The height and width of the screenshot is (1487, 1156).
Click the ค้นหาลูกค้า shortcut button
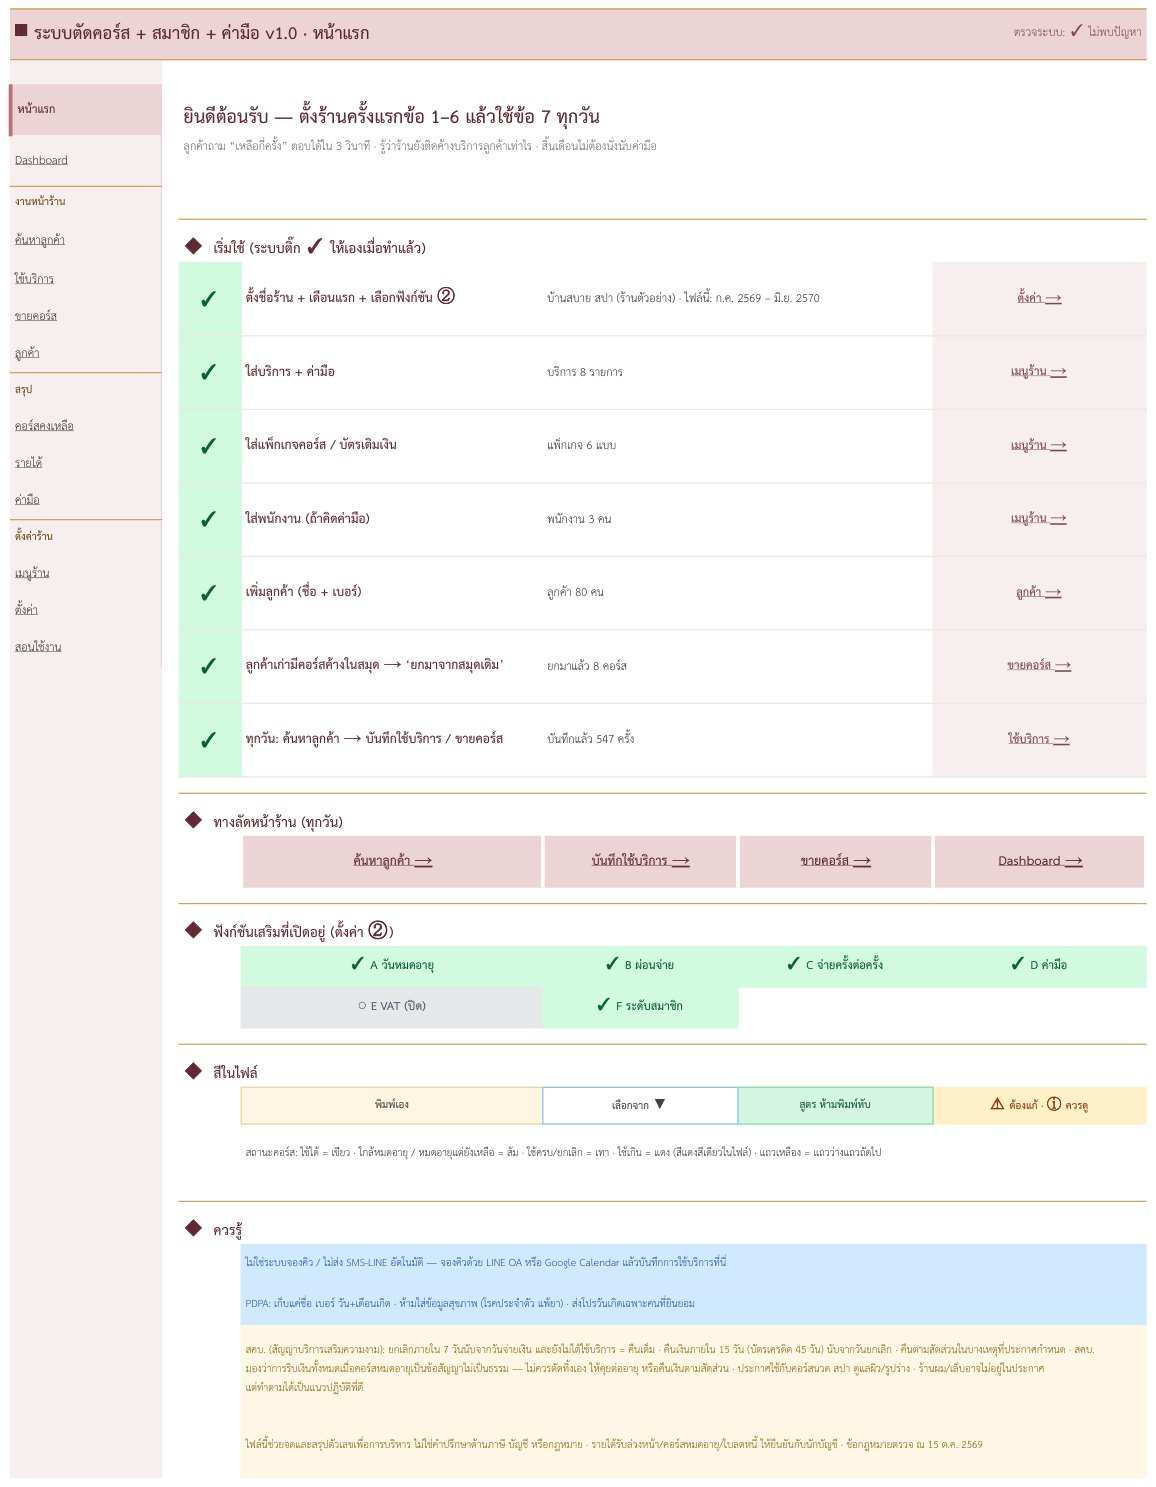click(x=392, y=861)
